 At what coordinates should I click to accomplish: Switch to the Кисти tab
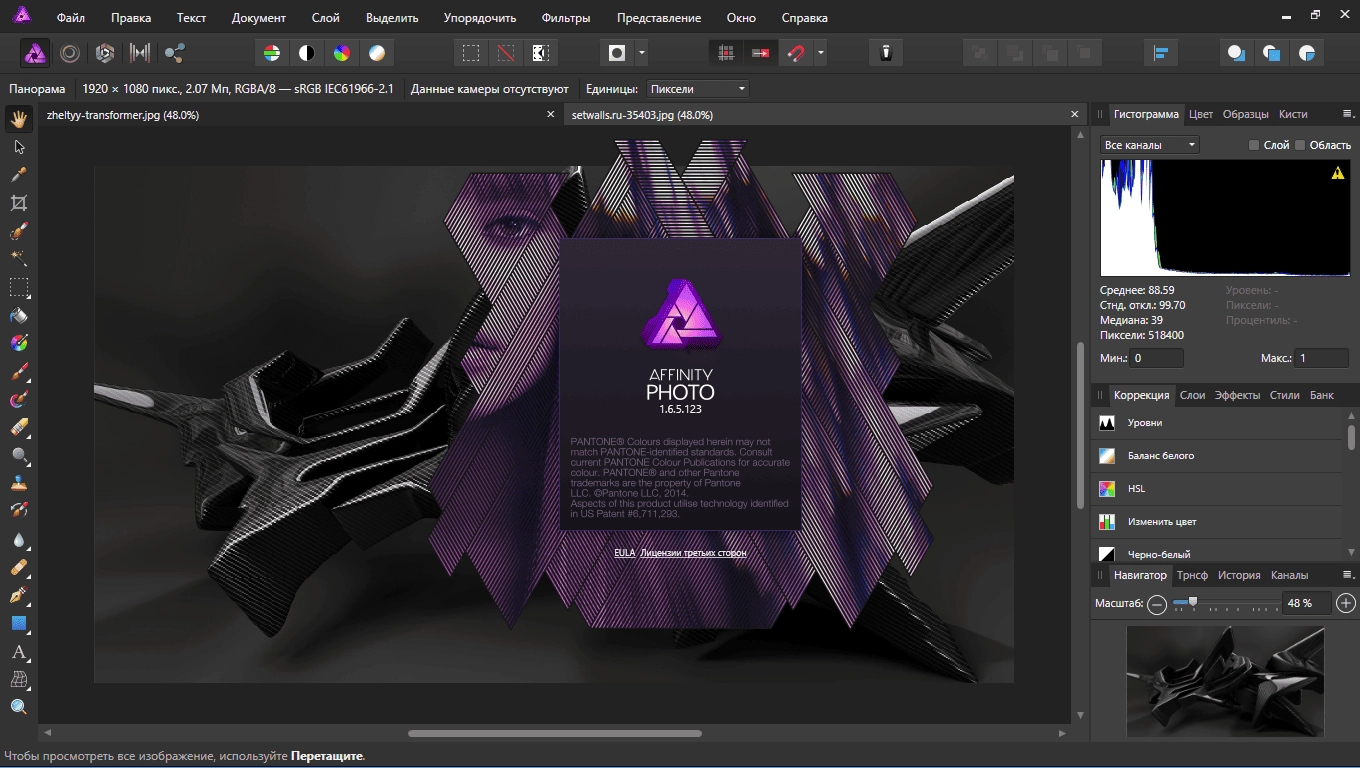pyautogui.click(x=1293, y=114)
